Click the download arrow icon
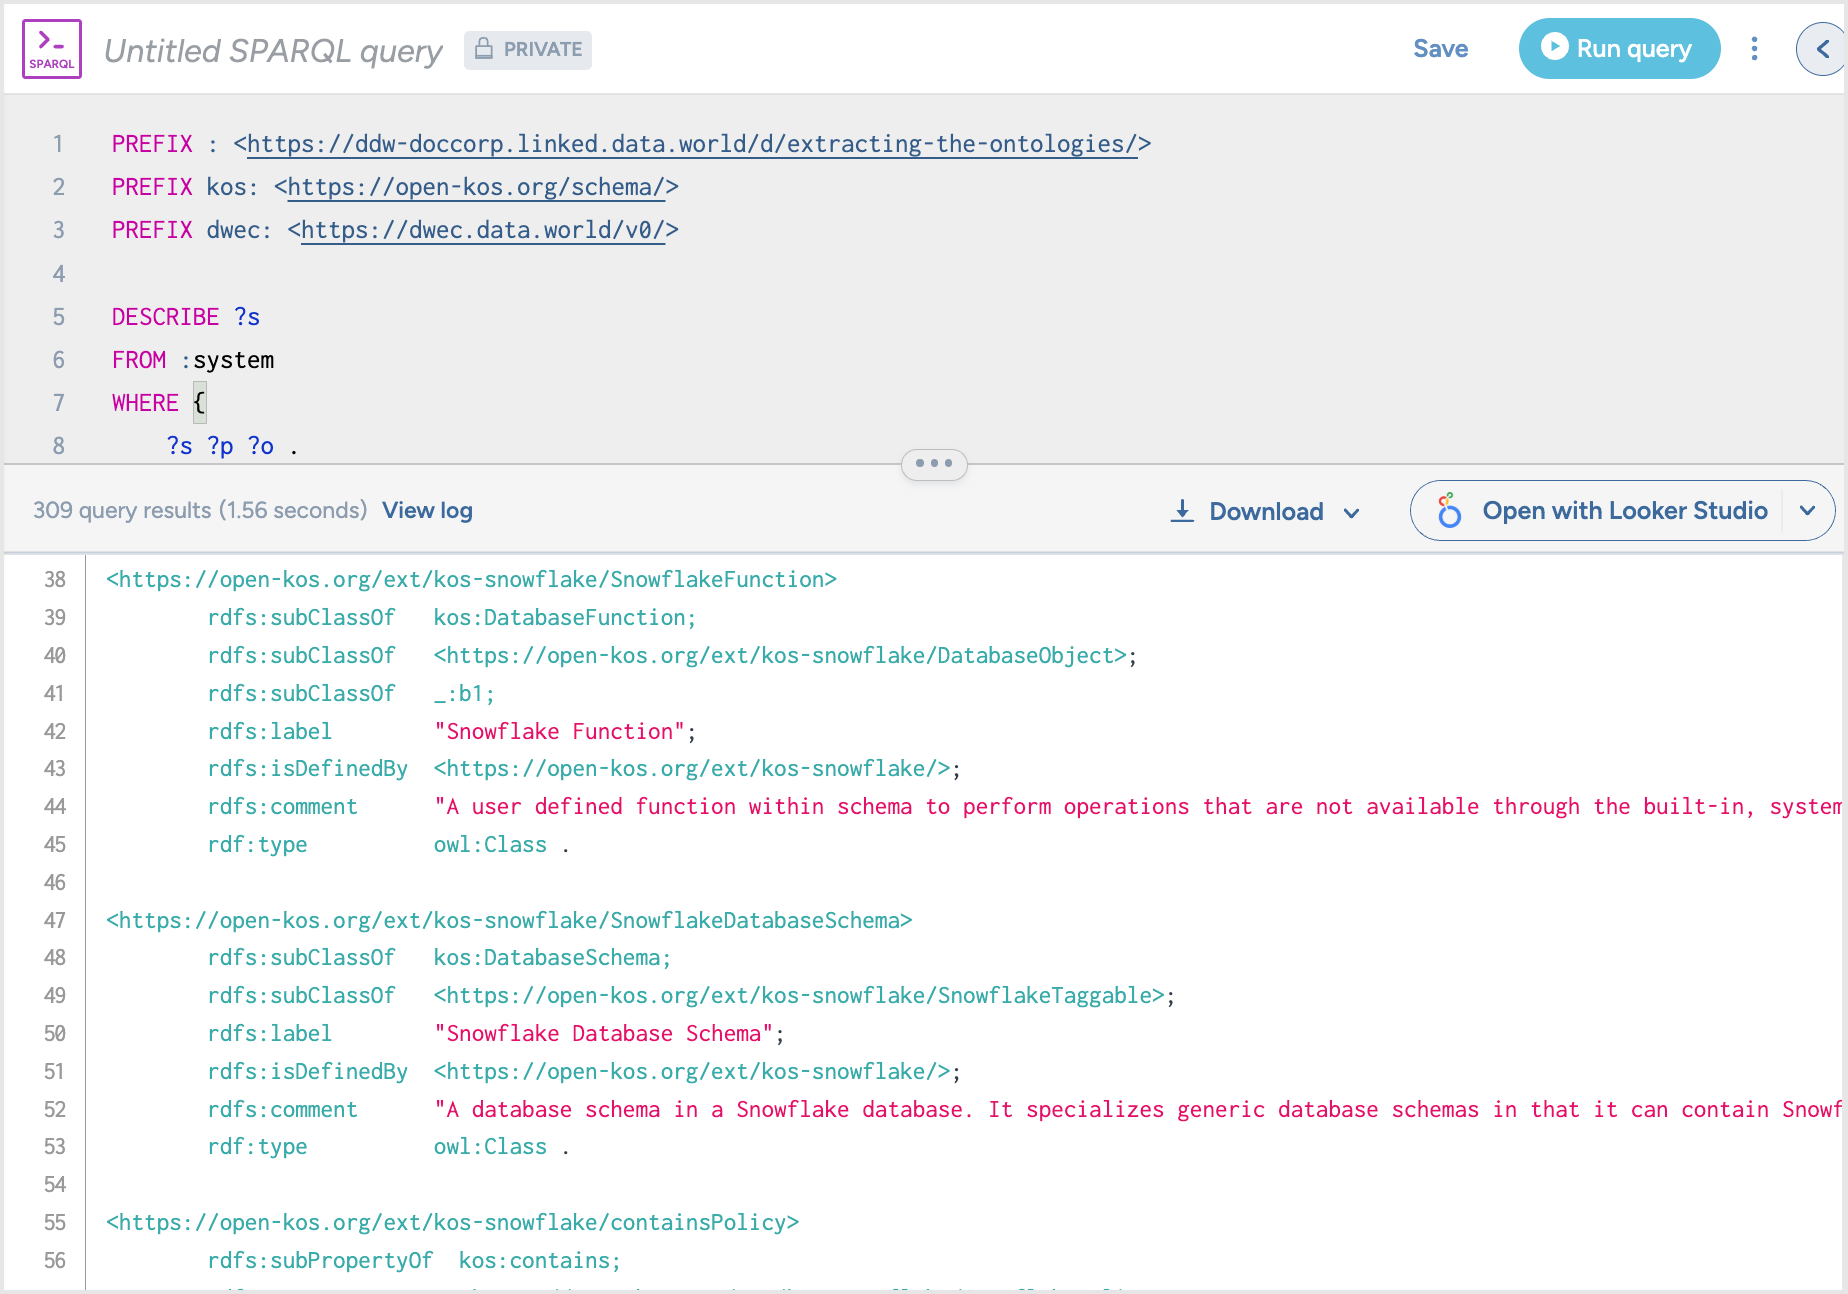The width and height of the screenshot is (1848, 1294). point(1182,511)
